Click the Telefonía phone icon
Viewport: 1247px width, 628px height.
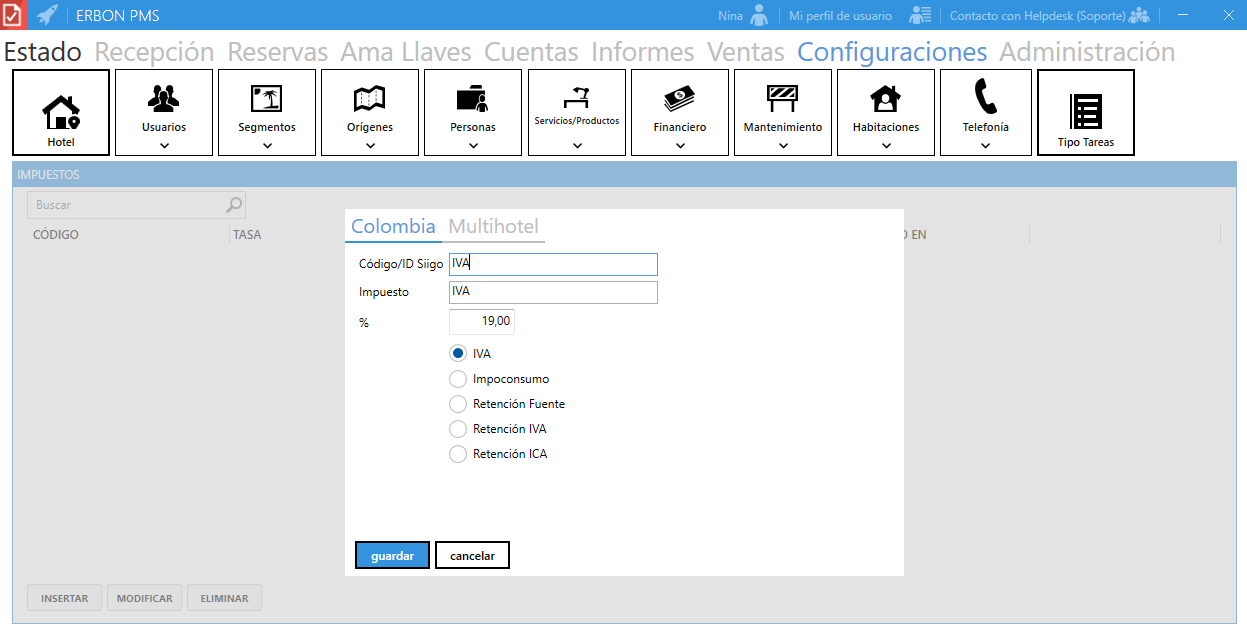point(985,97)
